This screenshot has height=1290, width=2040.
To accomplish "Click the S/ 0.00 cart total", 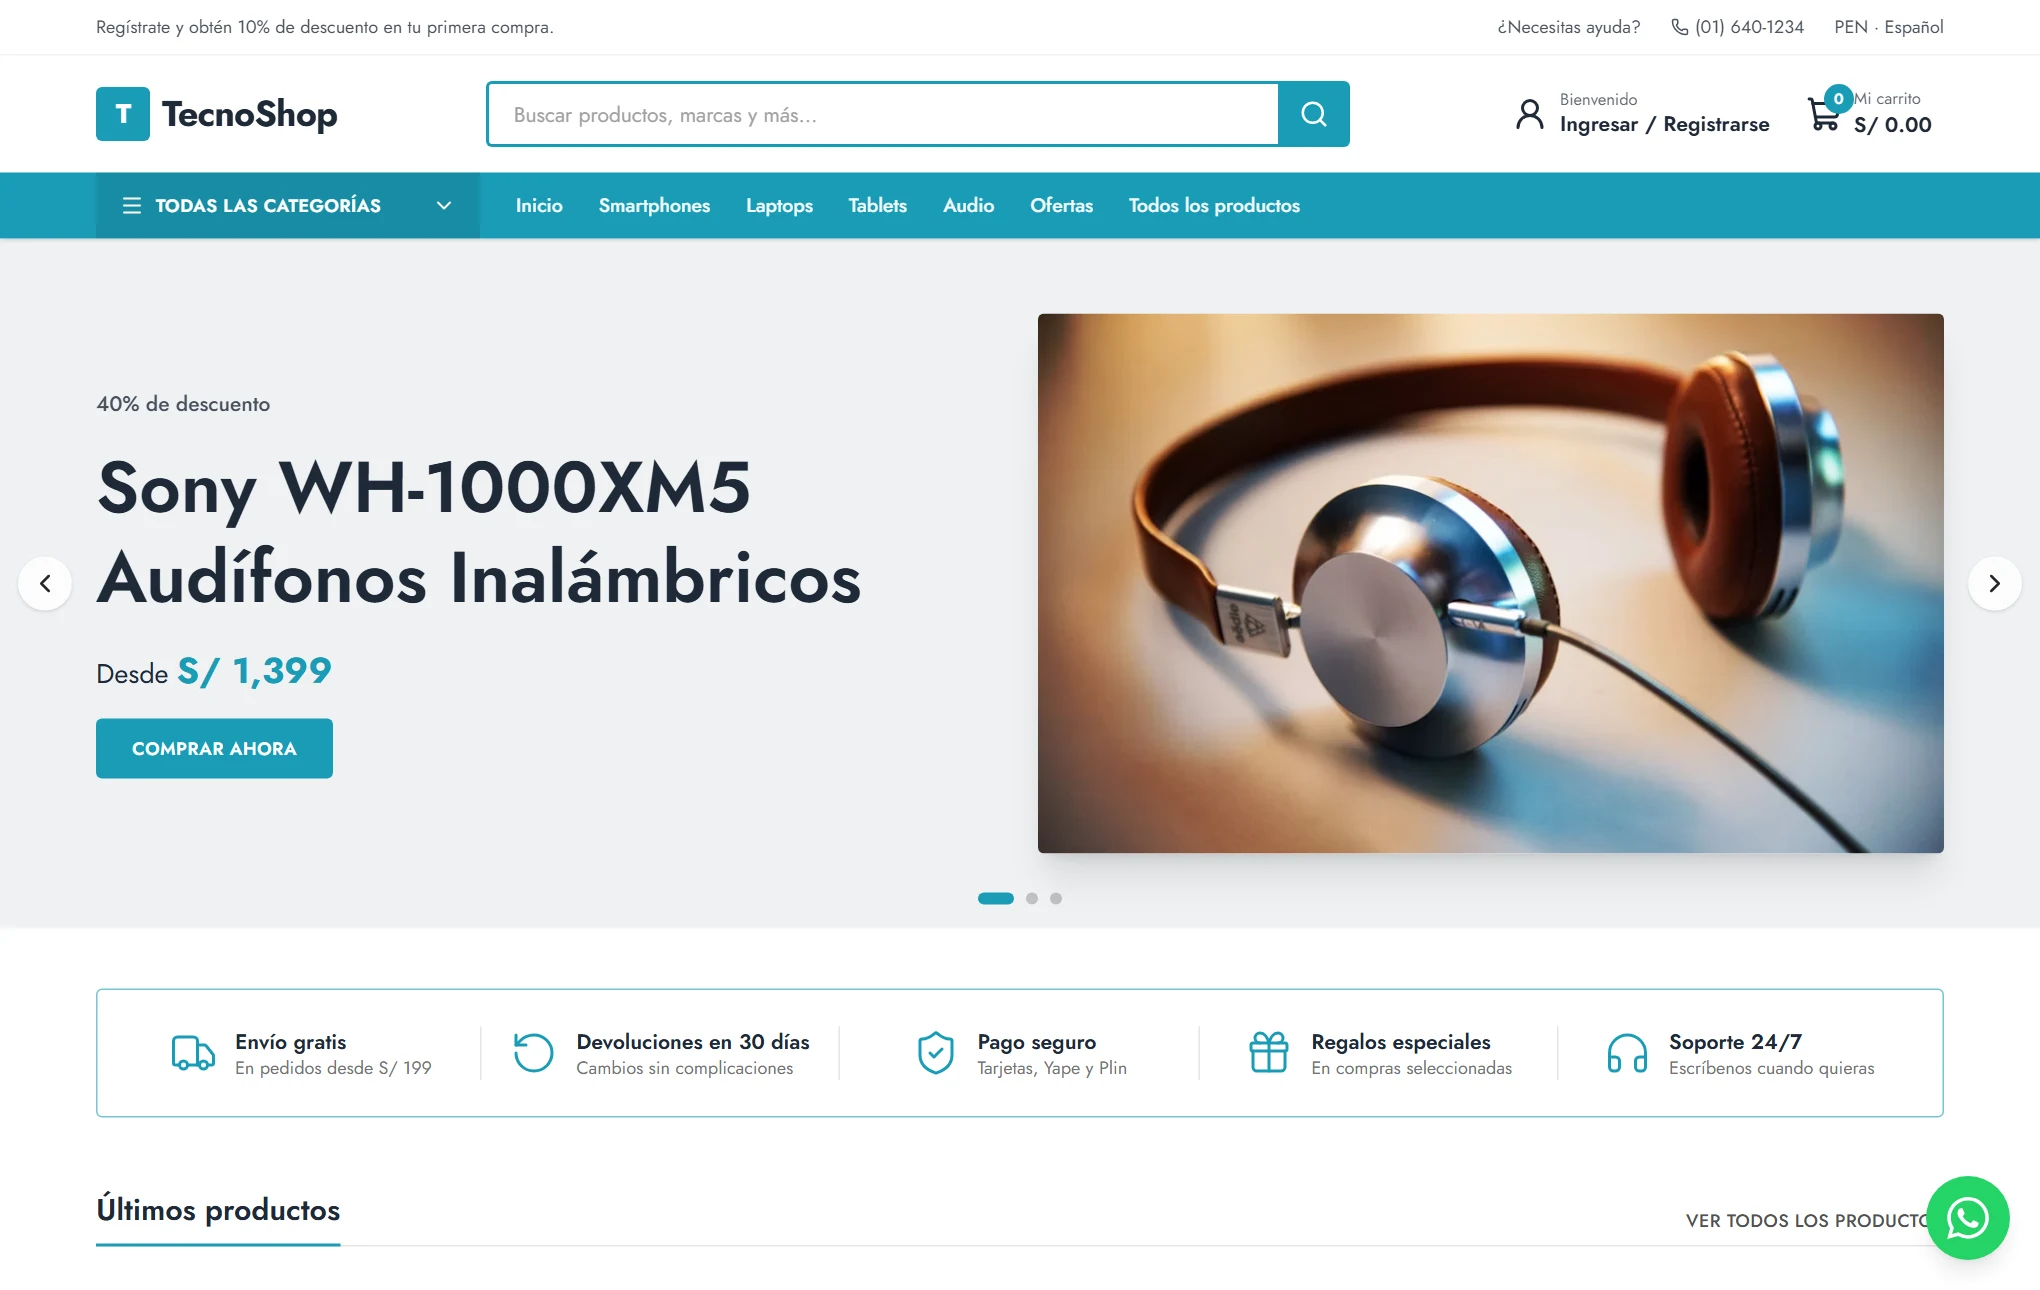I will point(1892,125).
